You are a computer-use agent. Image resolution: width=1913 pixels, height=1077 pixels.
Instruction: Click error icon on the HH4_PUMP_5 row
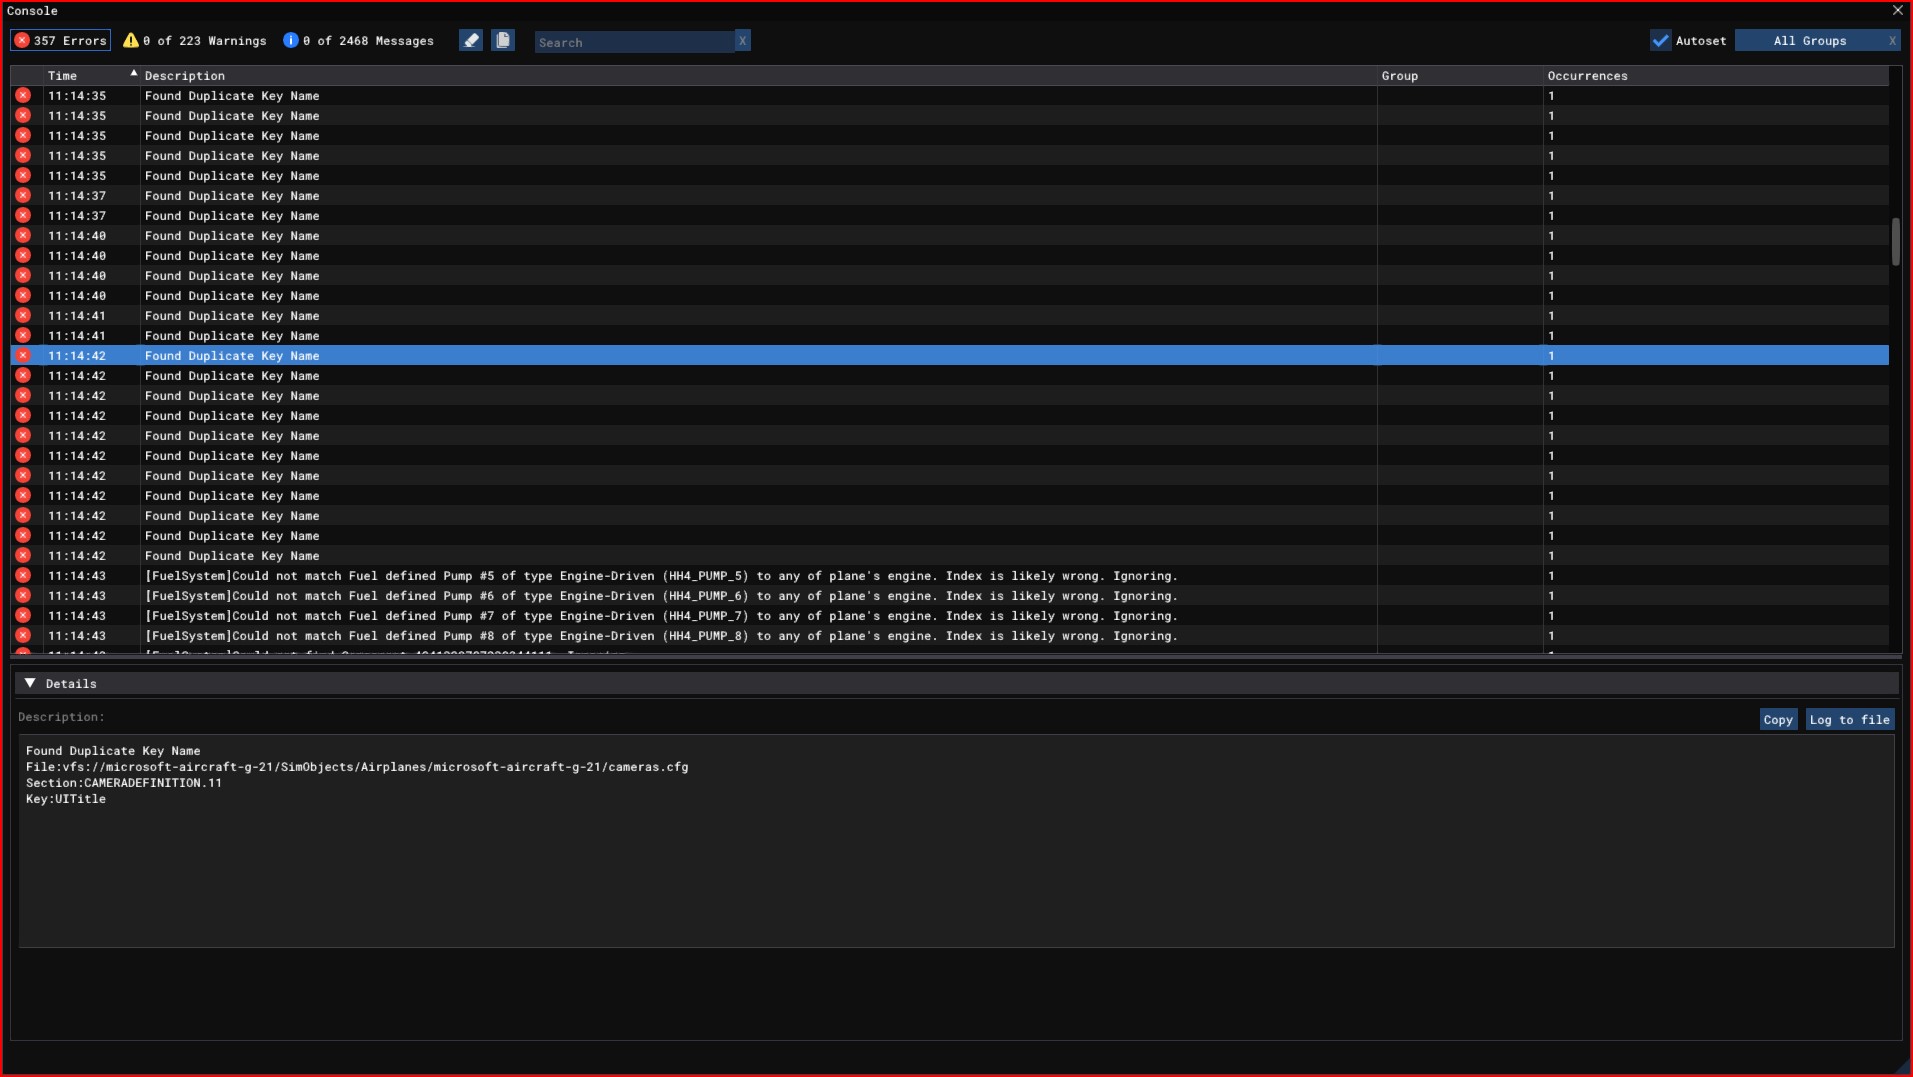coord(23,576)
